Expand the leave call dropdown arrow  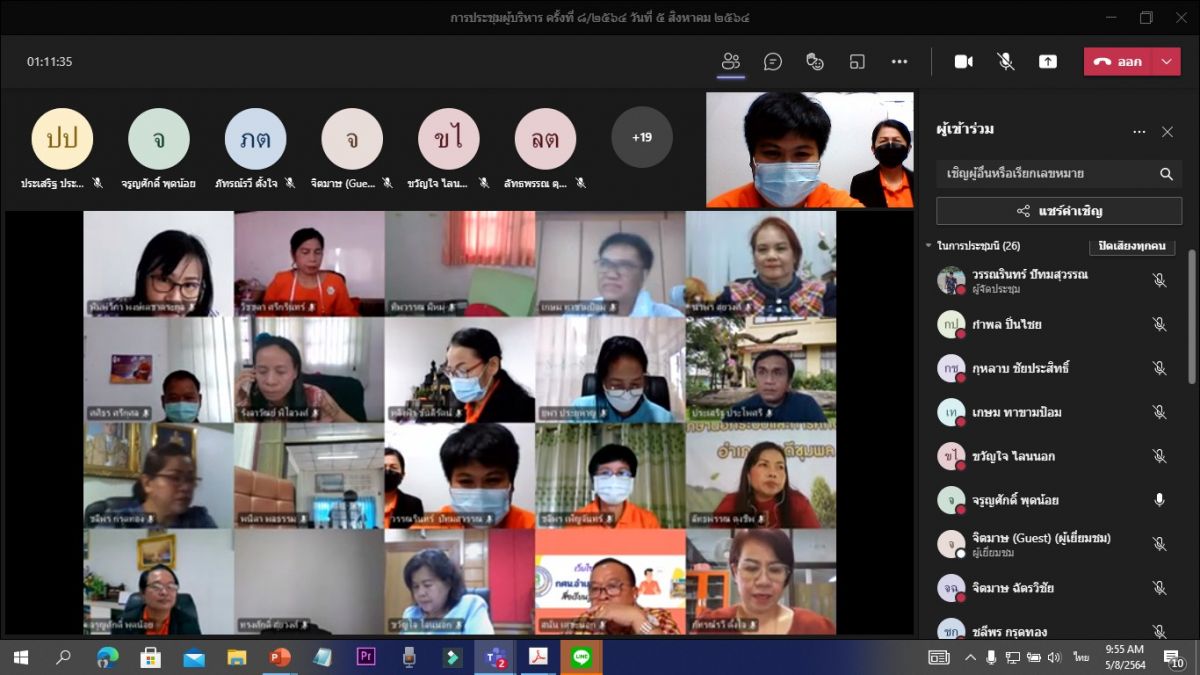point(1167,62)
